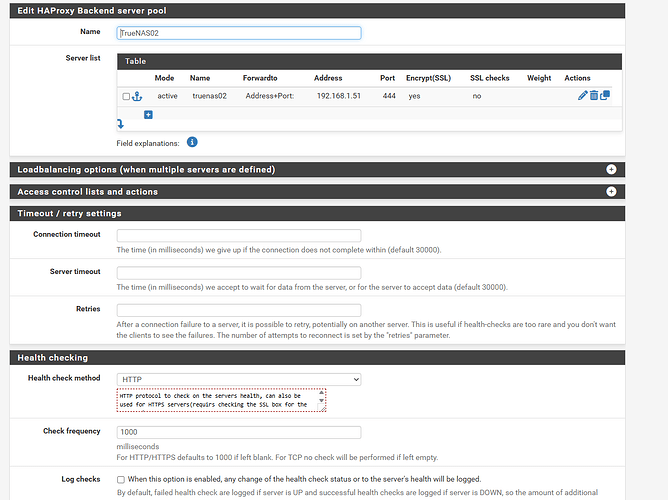
Task: Expand Access control lists and actions section
Action: tap(610, 191)
